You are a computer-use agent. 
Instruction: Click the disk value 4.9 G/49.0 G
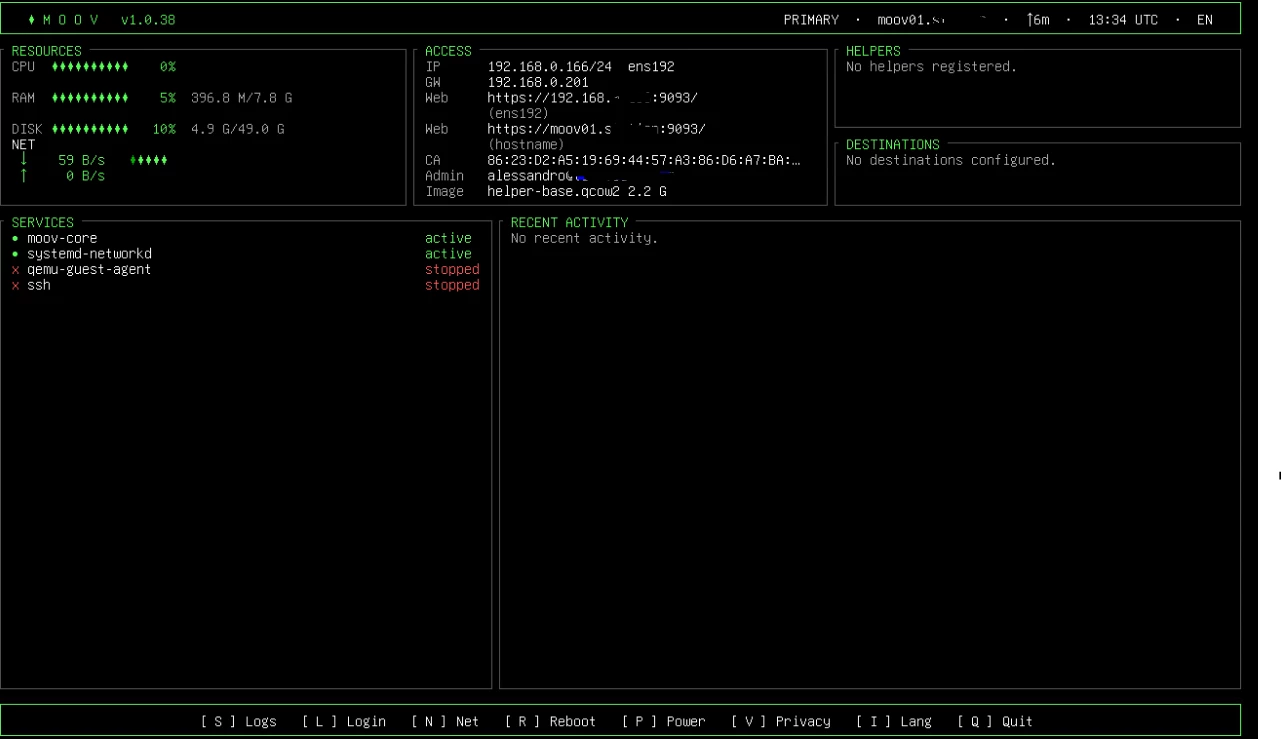point(238,129)
